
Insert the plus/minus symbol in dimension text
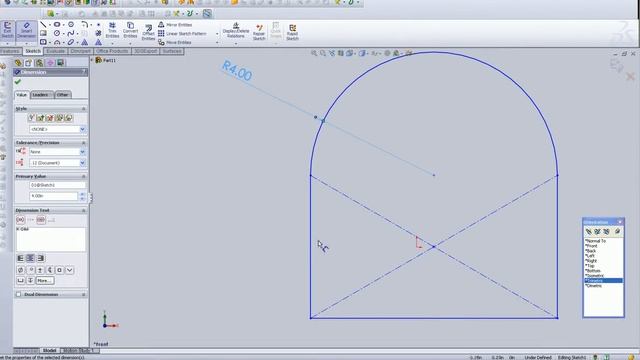[40, 270]
